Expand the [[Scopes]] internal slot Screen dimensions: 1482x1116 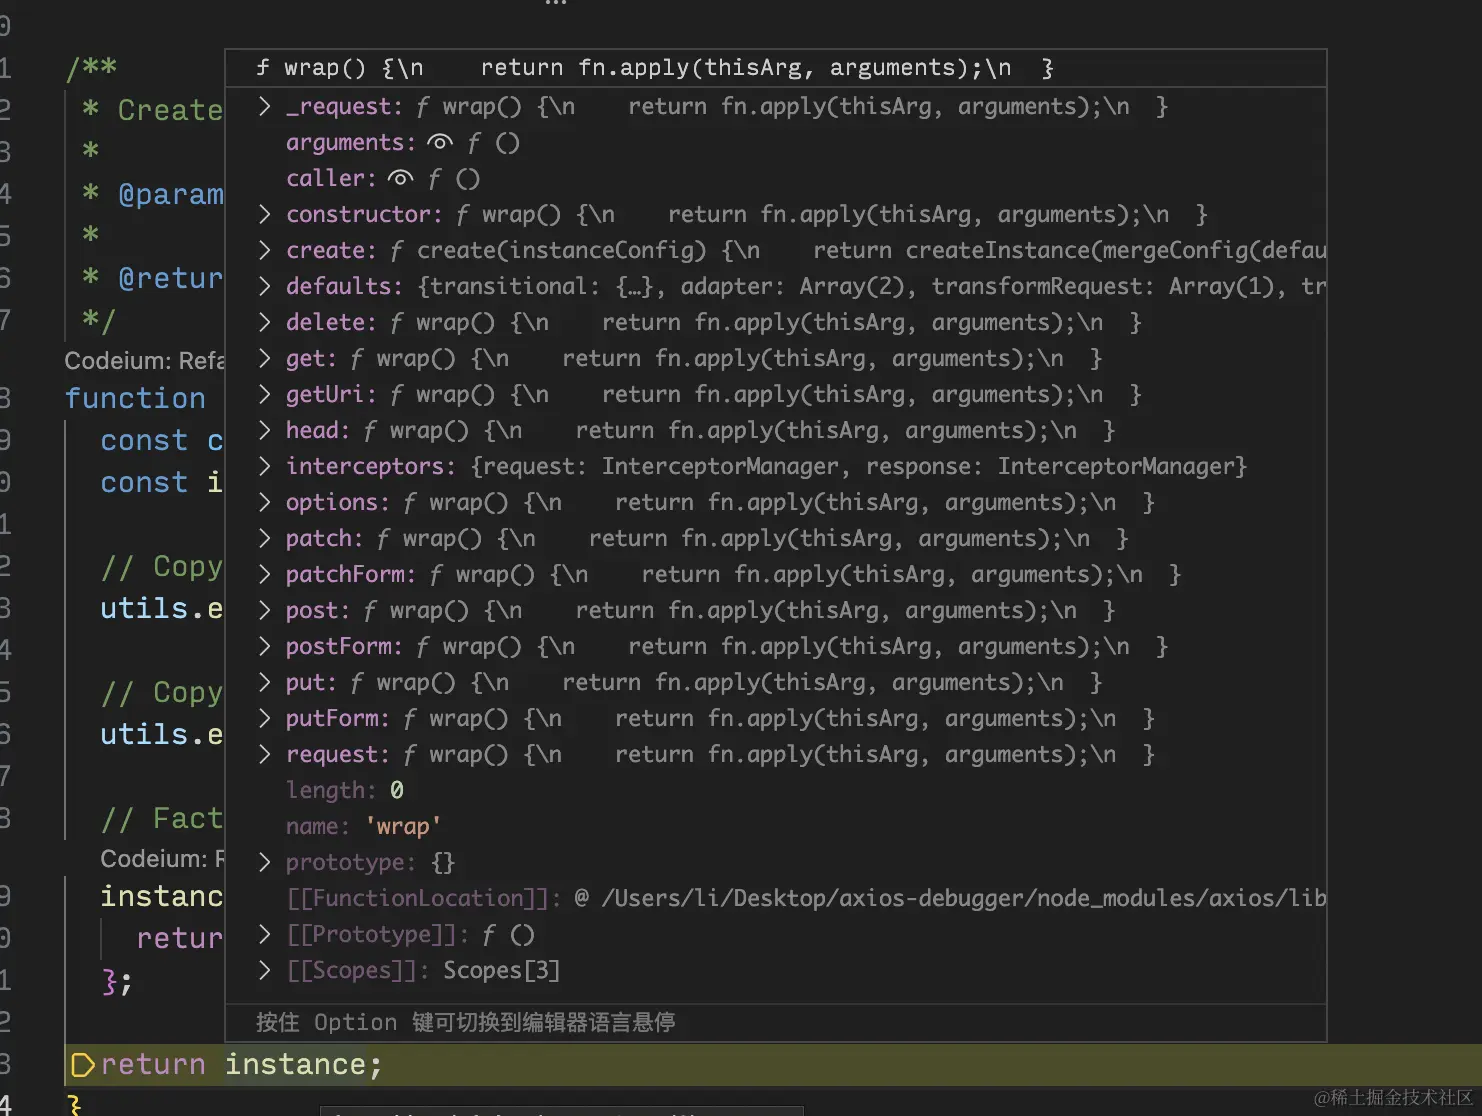(x=264, y=971)
